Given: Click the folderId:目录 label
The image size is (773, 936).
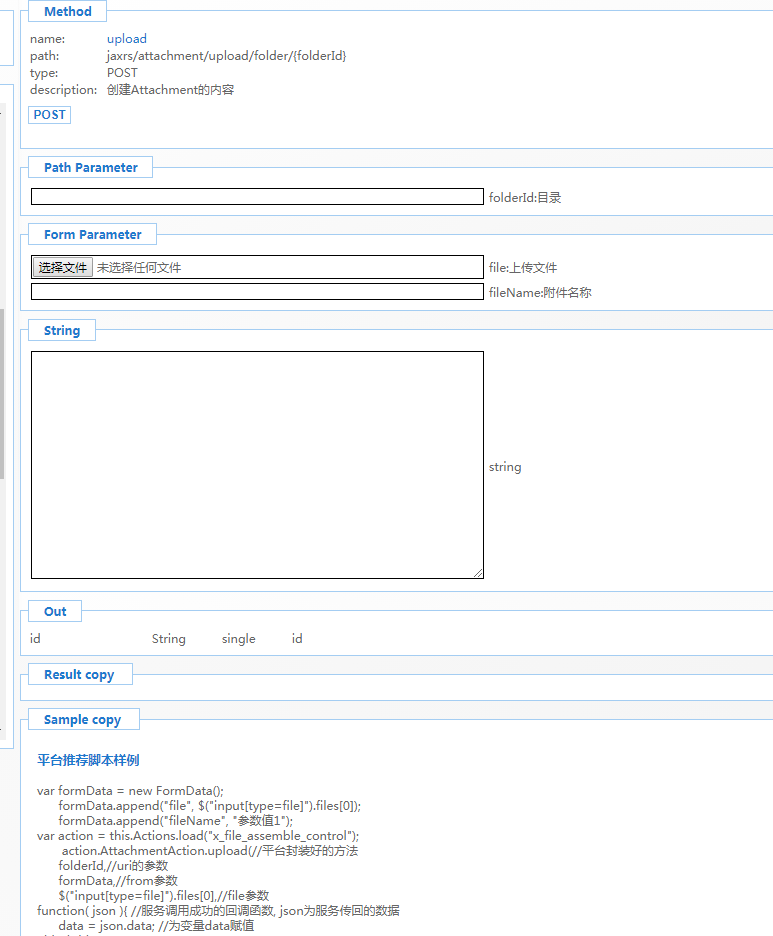Looking at the screenshot, I should tap(525, 198).
